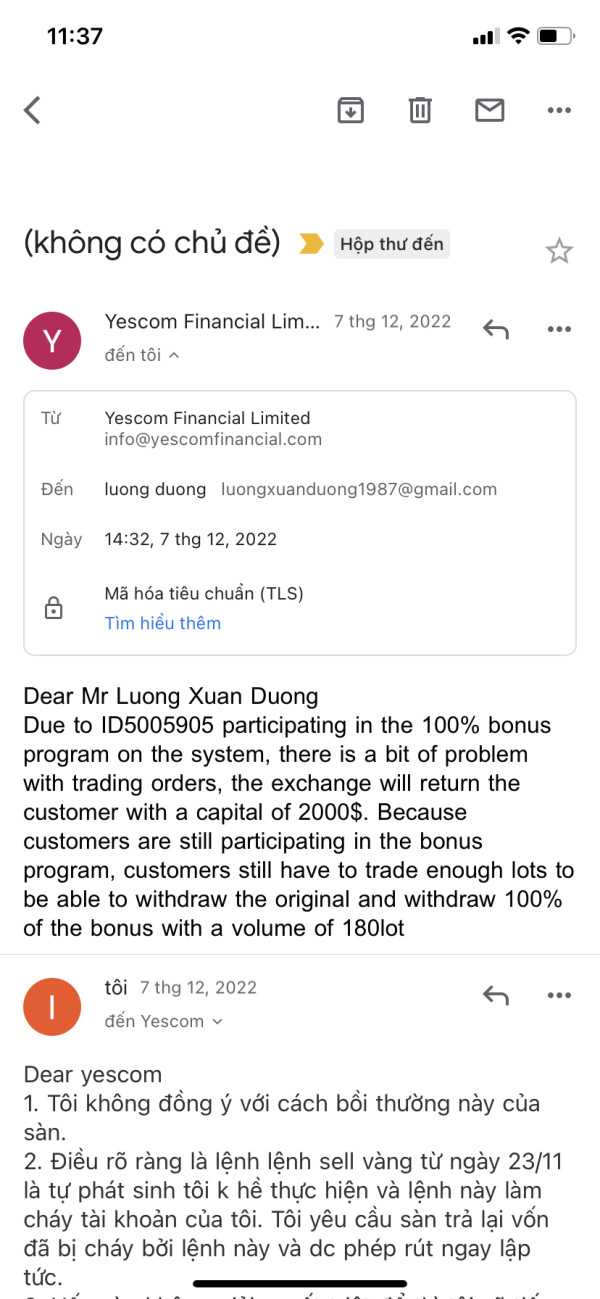The height and width of the screenshot is (1299, 600).
Task: Go back using the top-left arrow
Action: 33,110
